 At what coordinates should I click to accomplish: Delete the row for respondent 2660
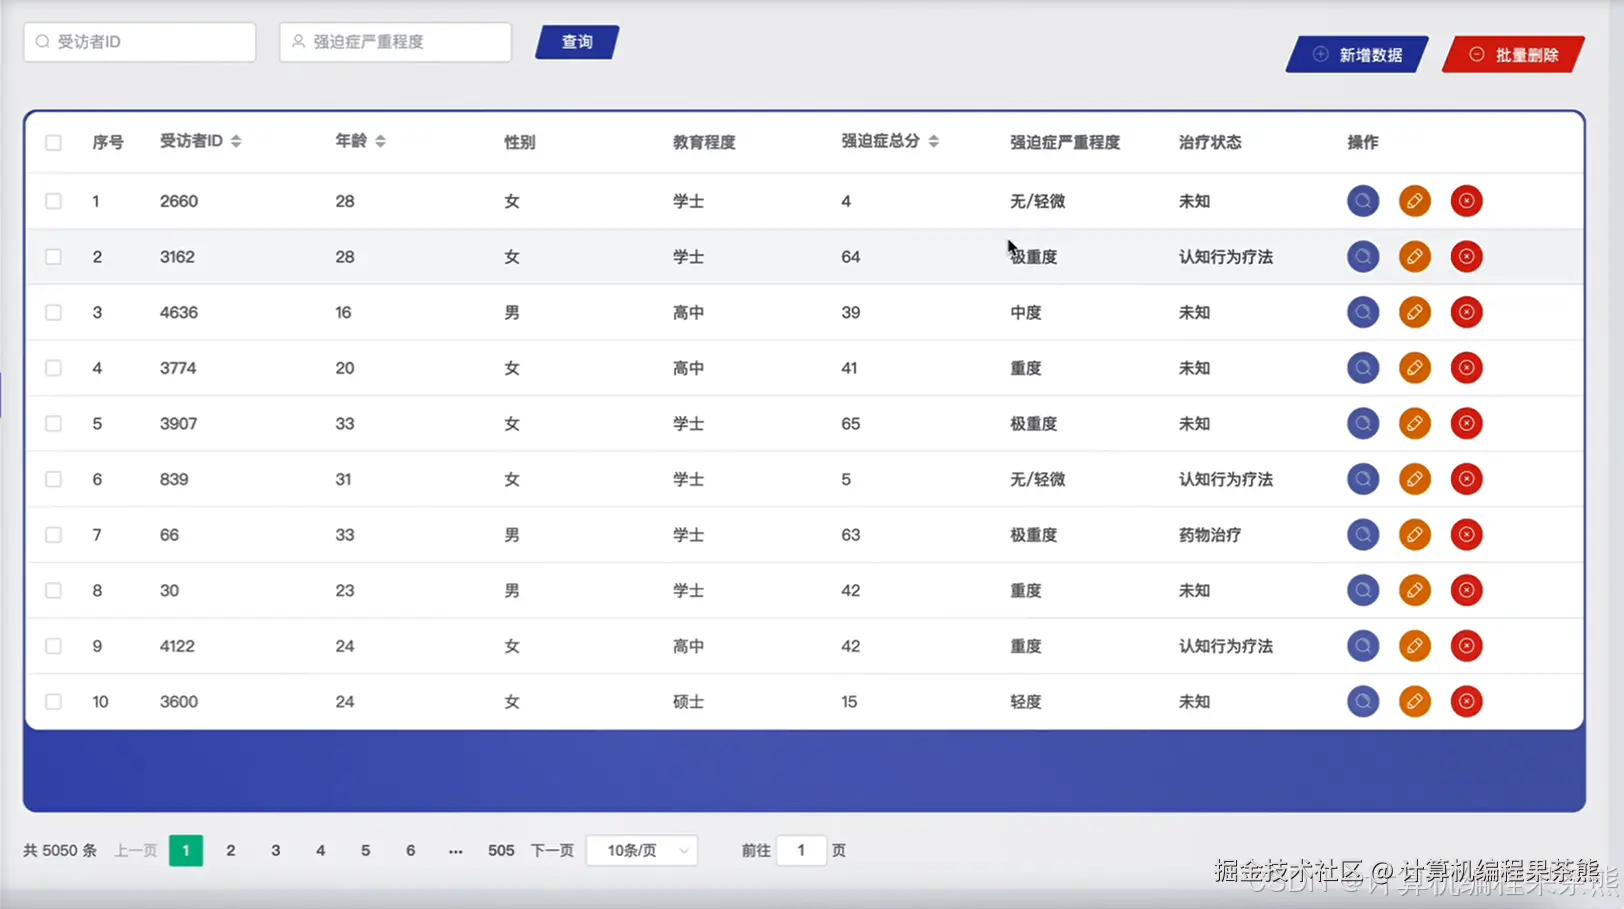[x=1467, y=201]
